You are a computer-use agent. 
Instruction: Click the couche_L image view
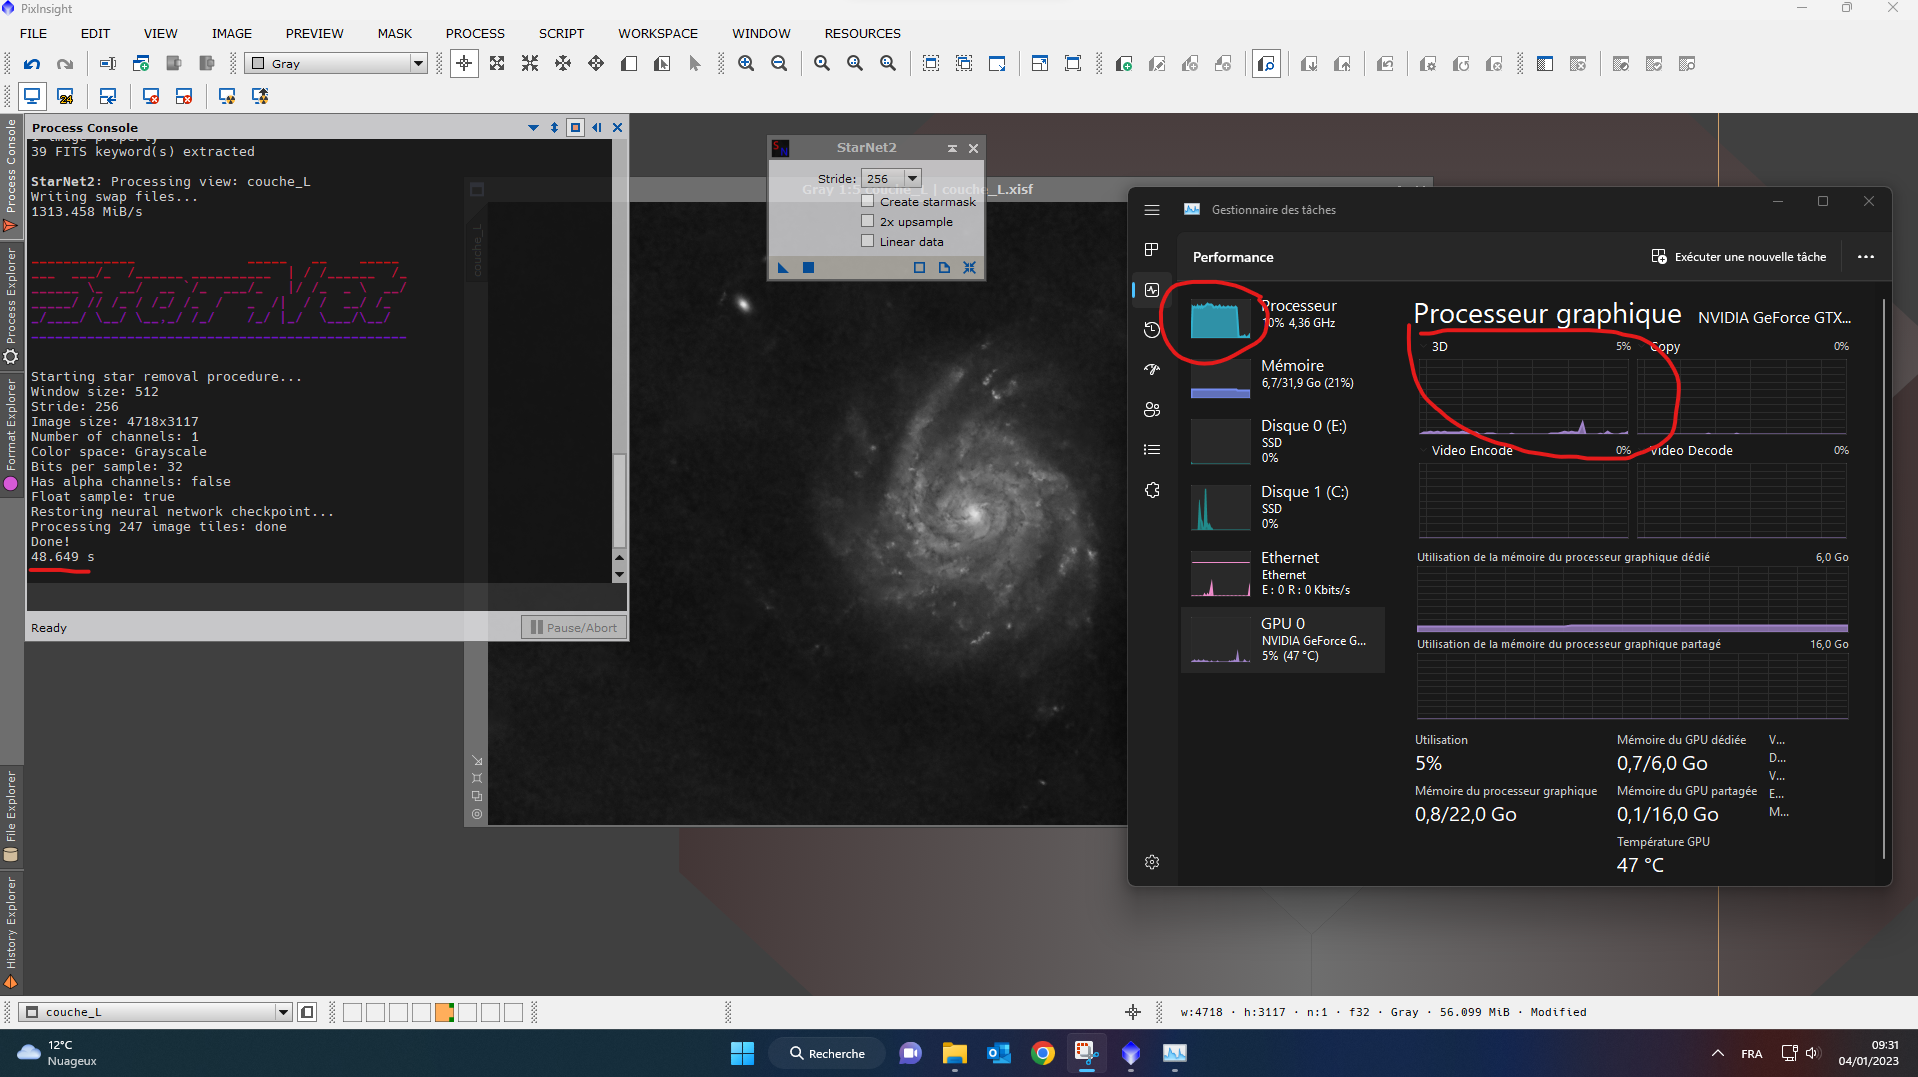point(807,513)
